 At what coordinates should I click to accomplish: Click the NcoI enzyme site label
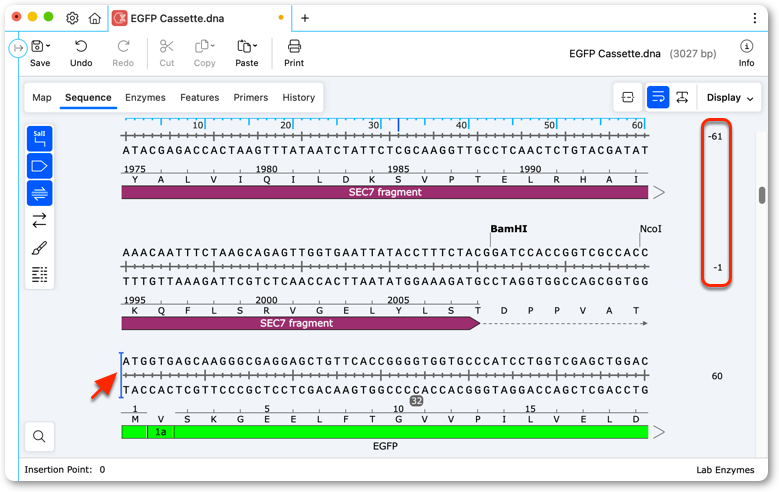651,229
